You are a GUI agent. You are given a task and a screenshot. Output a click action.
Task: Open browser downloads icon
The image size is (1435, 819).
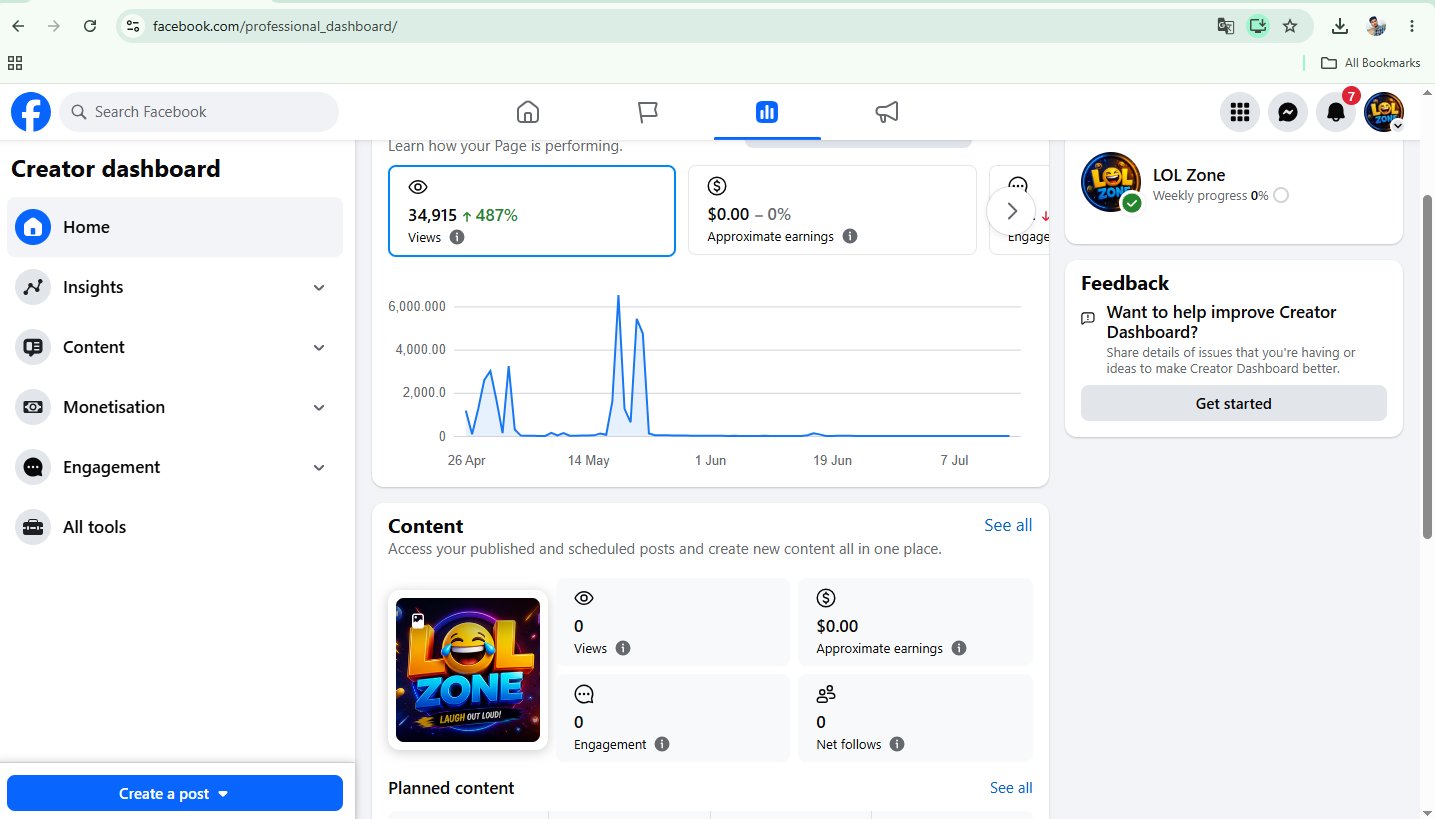coord(1340,26)
